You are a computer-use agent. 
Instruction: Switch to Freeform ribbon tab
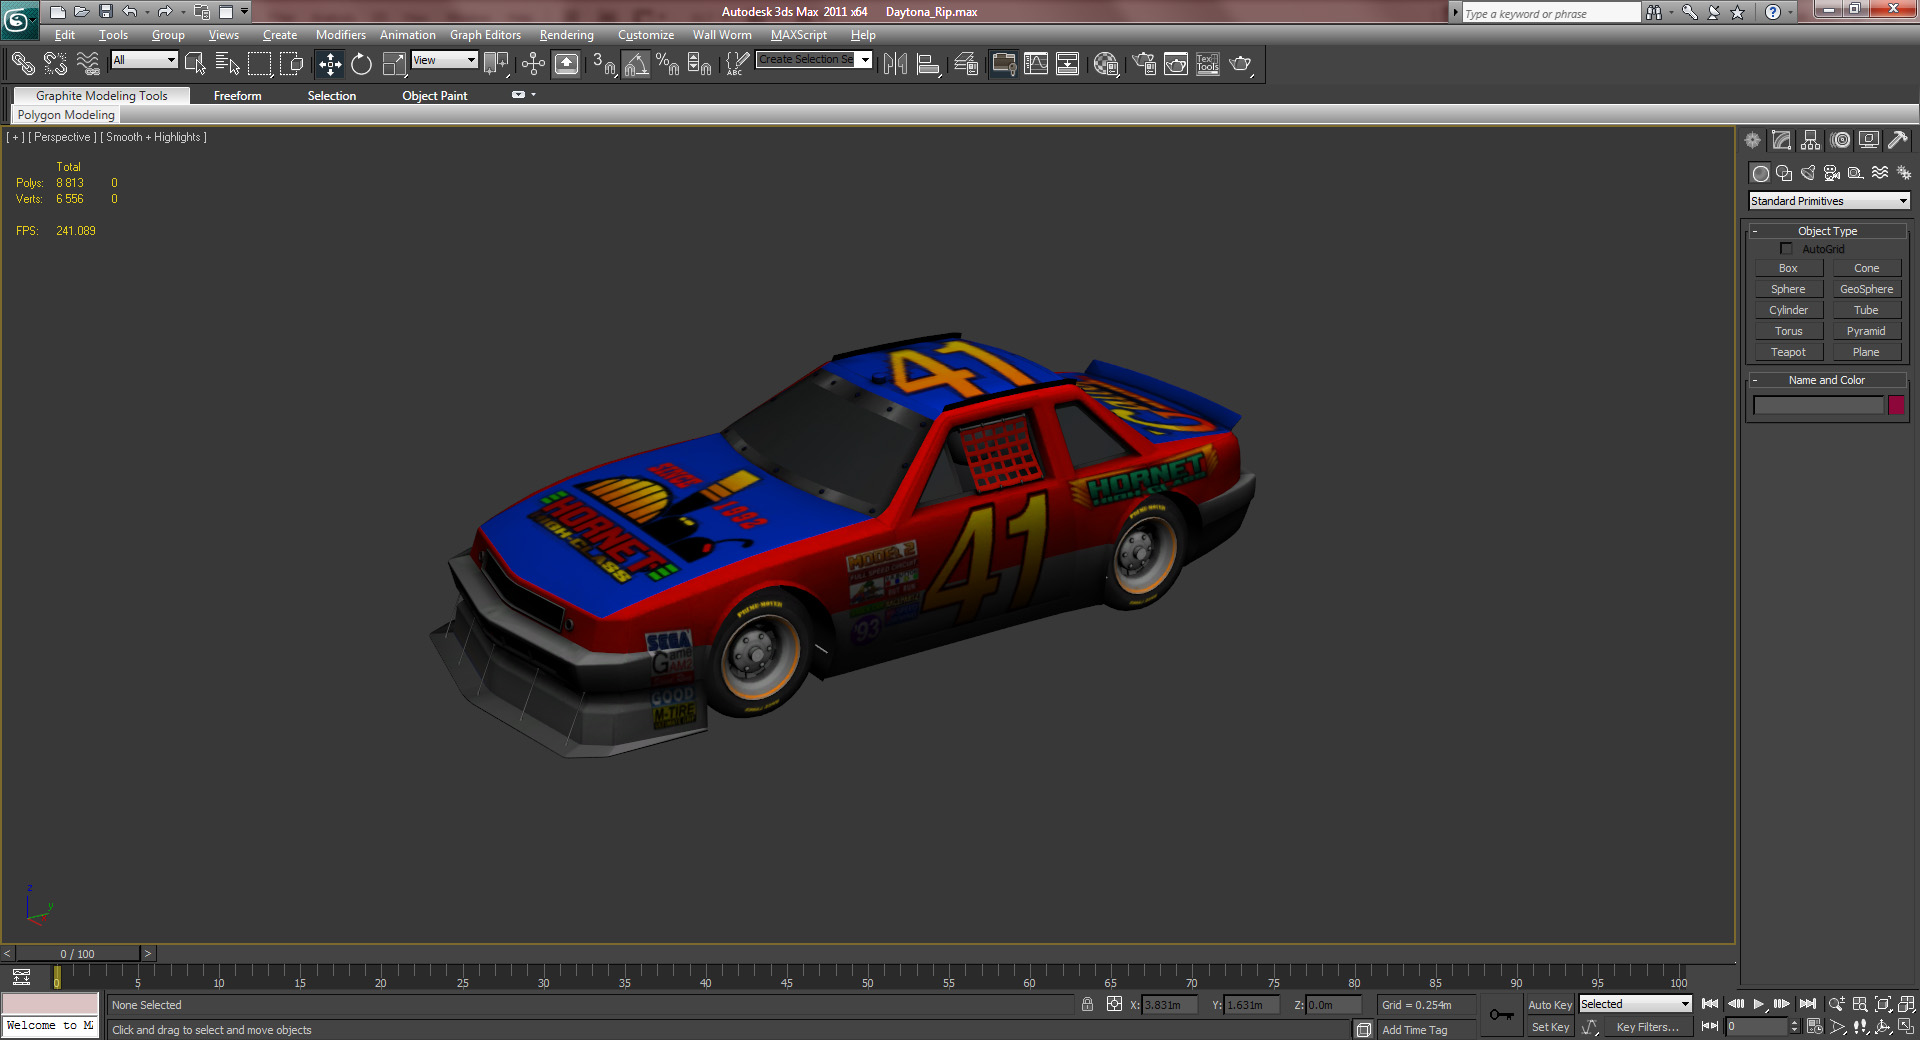click(x=237, y=96)
